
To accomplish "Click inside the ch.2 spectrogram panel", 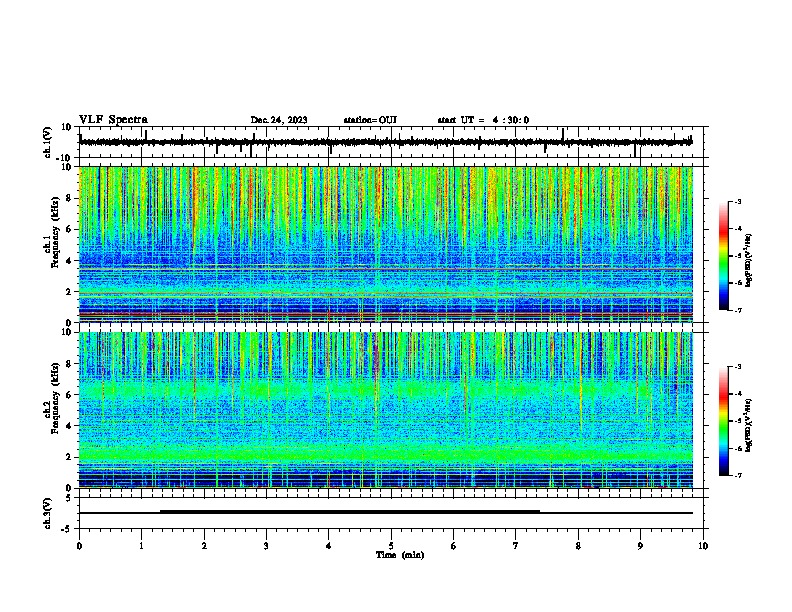I will [386, 410].
